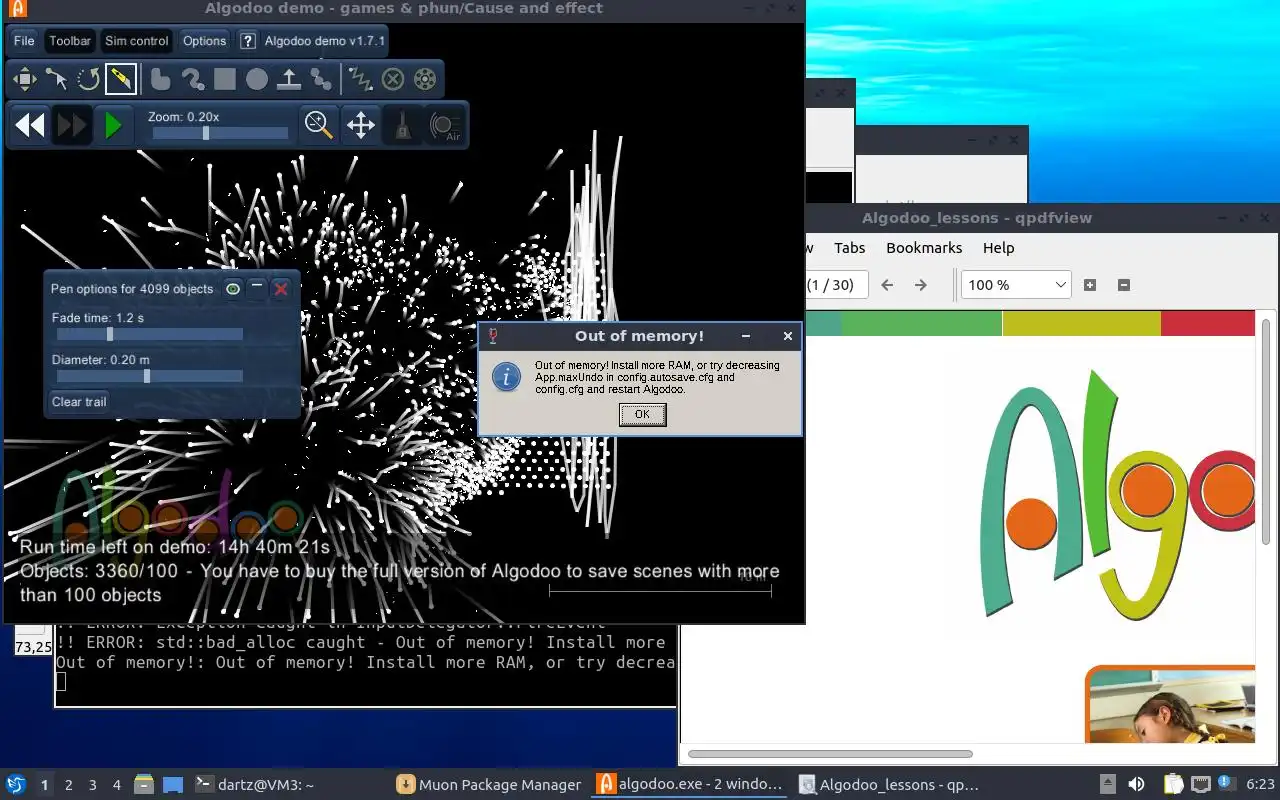Minimize the Pen options panel
Screen dimensions: 1280x800
(x=257, y=288)
